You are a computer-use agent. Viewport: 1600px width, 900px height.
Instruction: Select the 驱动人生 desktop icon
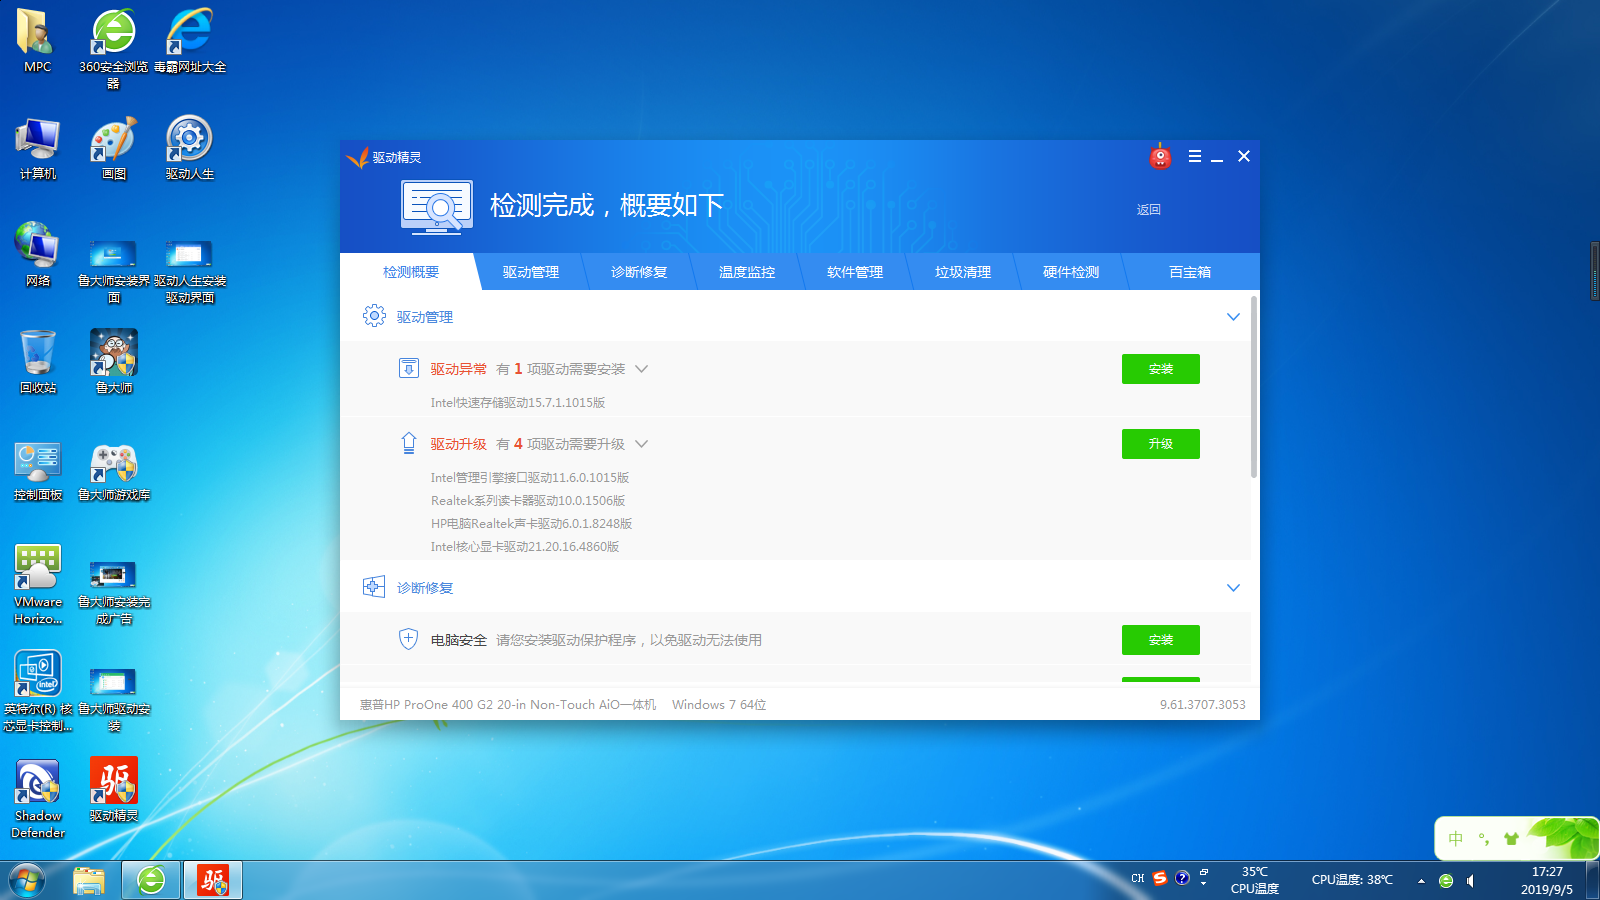pyautogui.click(x=189, y=148)
